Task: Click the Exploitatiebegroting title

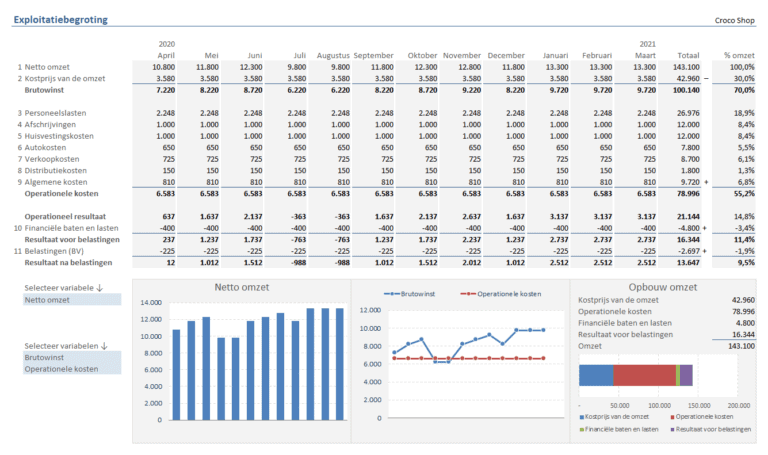Action: [x=60, y=20]
